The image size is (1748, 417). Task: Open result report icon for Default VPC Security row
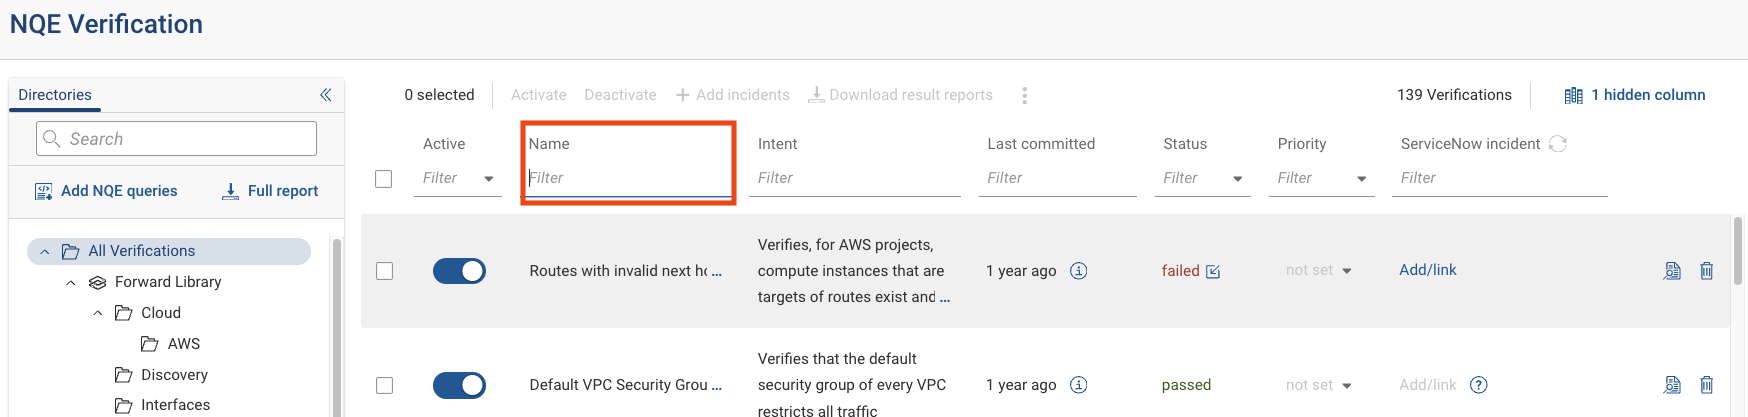click(x=1671, y=385)
